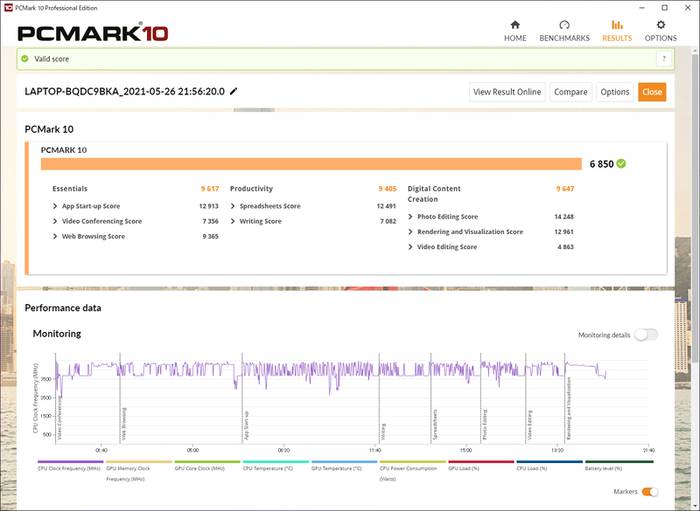Toggle Monitoring details switch

click(x=646, y=335)
